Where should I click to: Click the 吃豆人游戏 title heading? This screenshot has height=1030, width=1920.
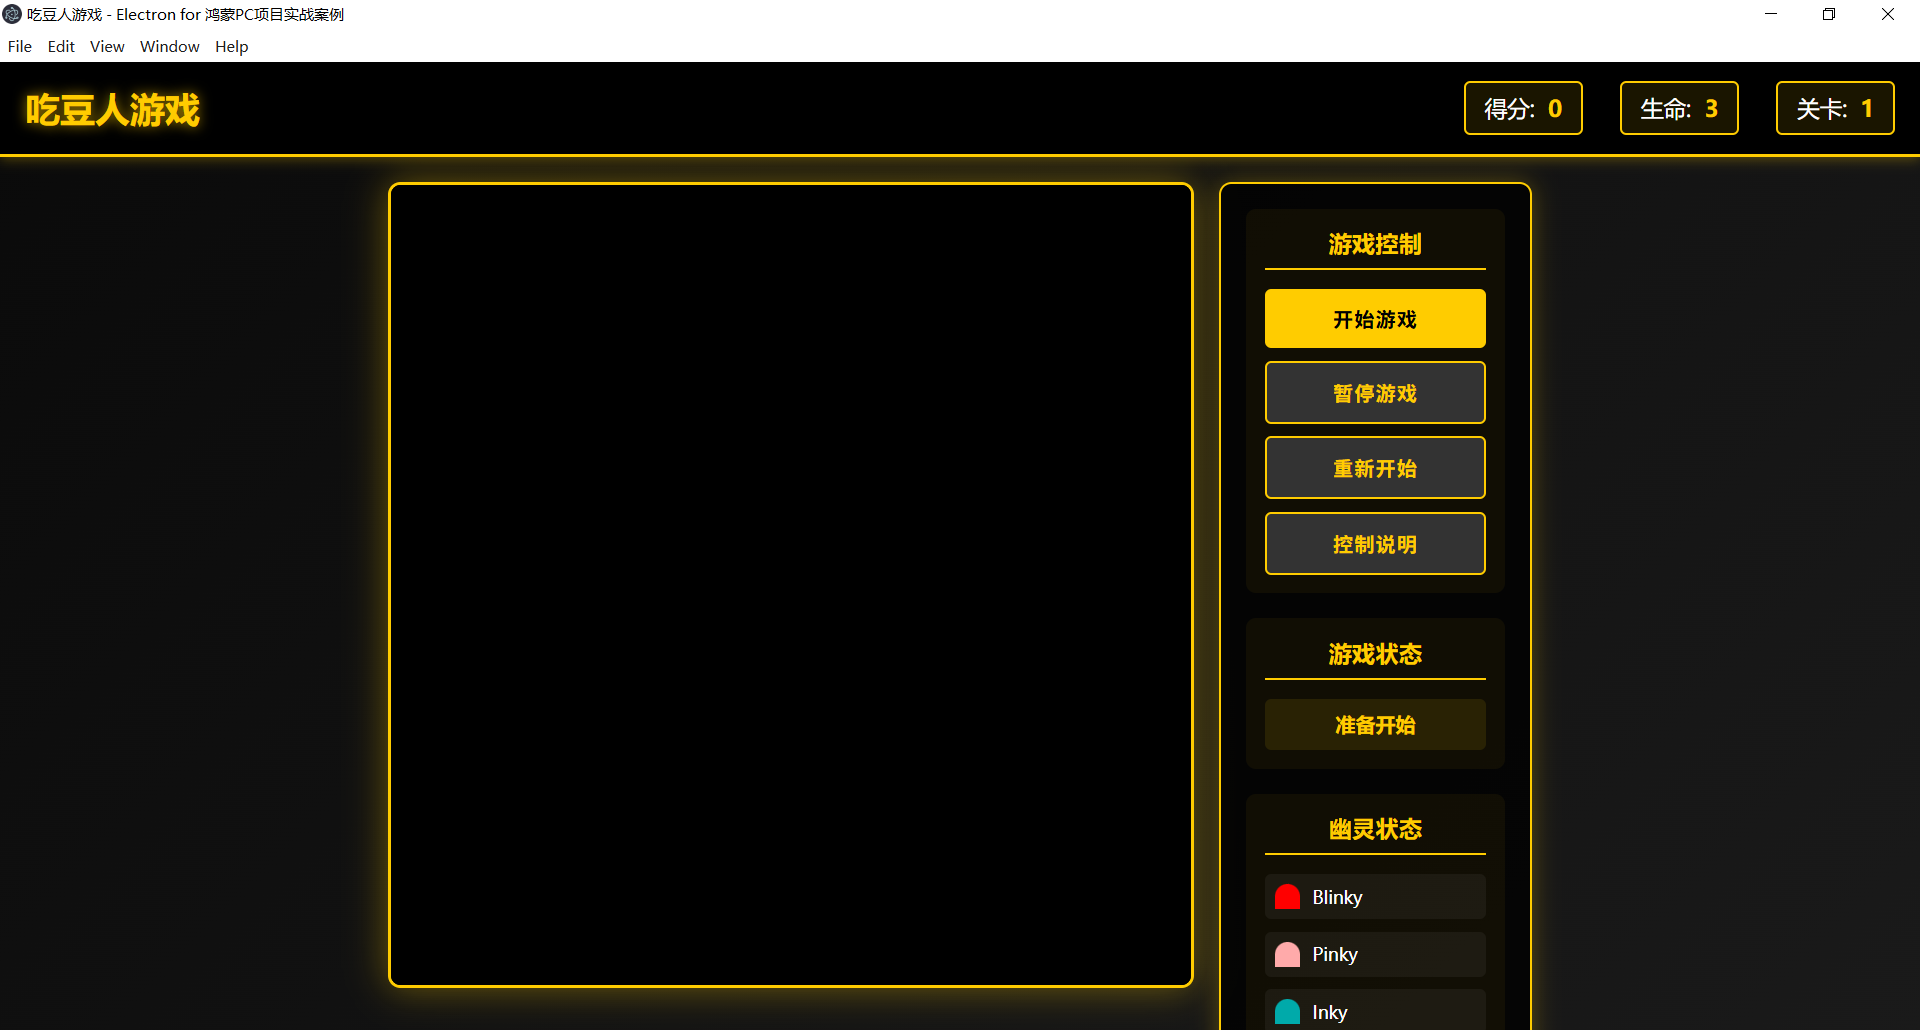[x=113, y=110]
